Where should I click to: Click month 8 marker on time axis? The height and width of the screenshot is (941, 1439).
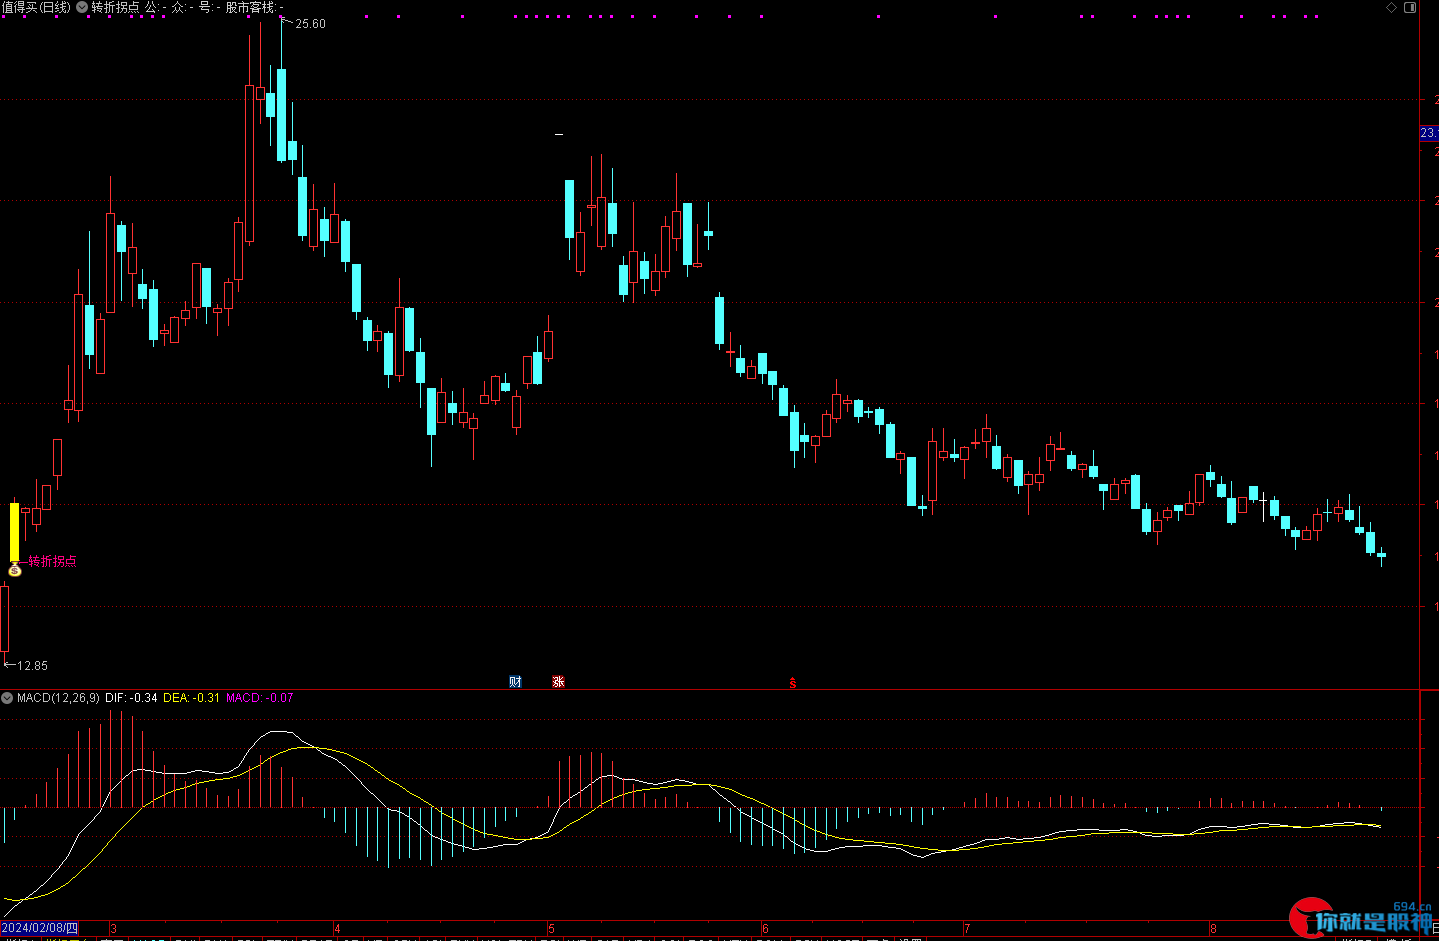[1213, 929]
